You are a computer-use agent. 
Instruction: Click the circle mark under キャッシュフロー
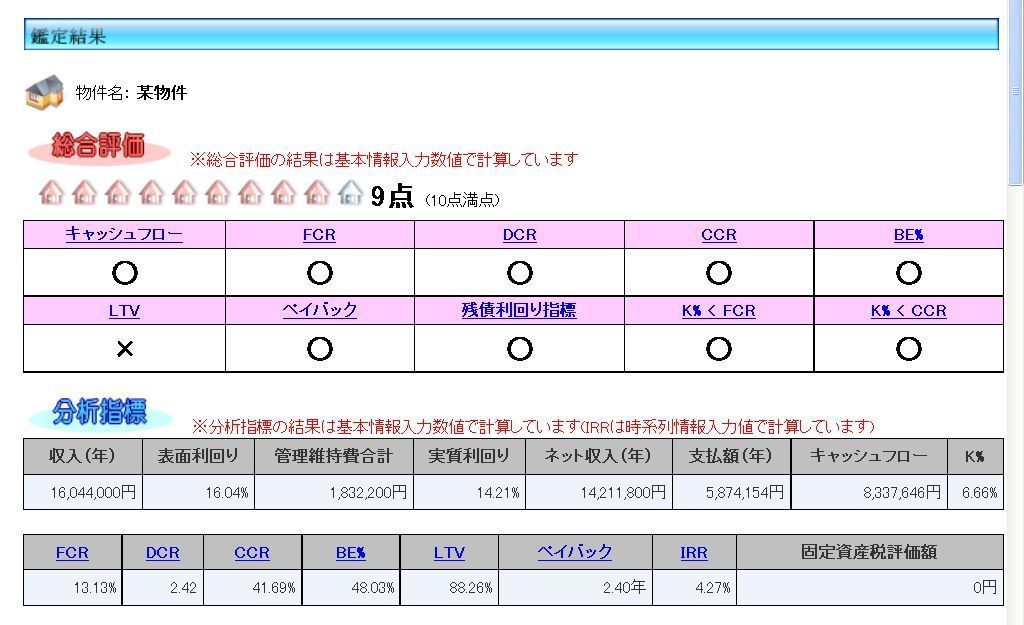[x=124, y=272]
